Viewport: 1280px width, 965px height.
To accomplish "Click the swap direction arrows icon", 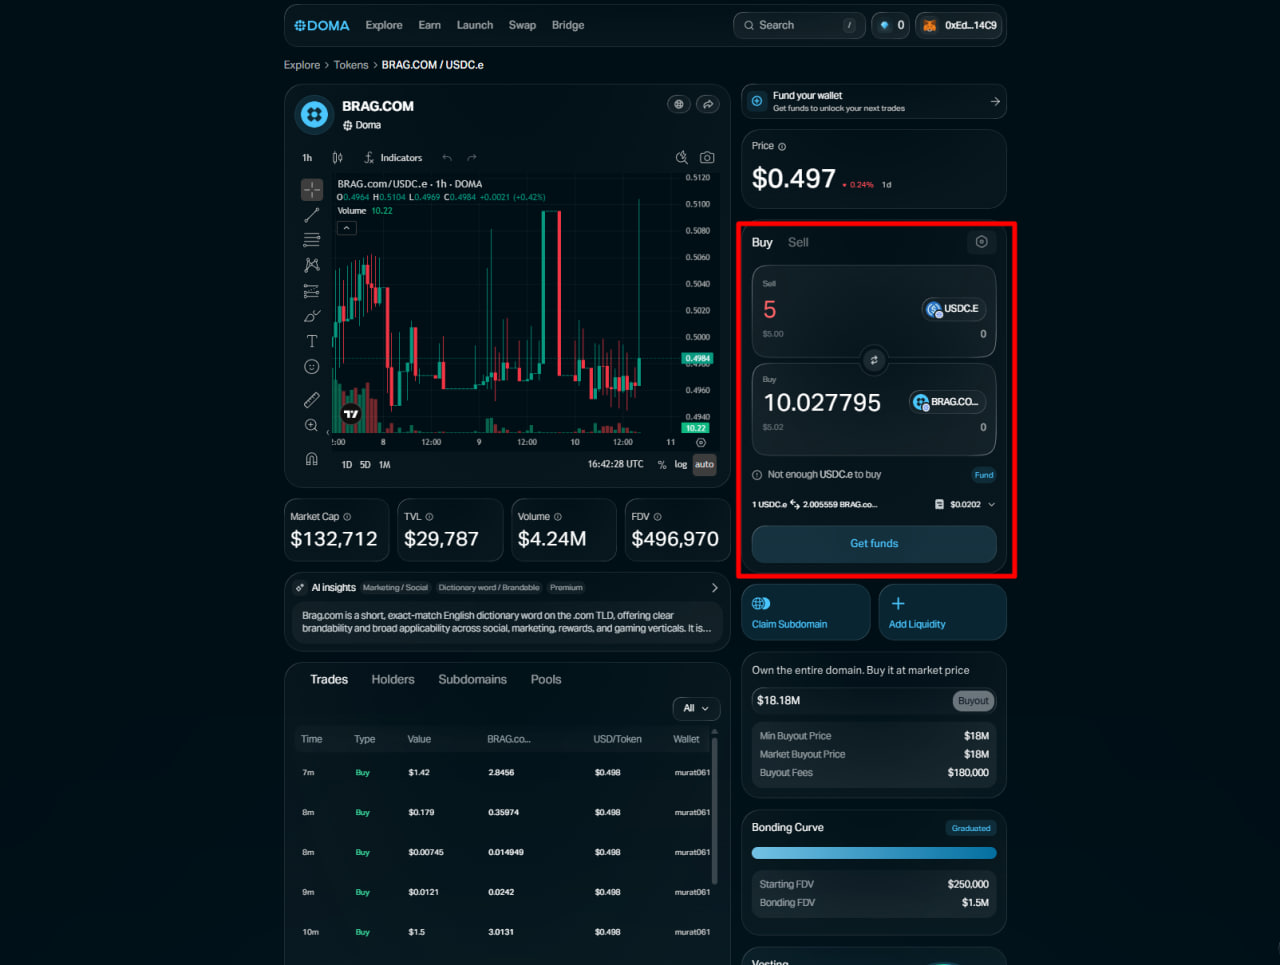I will click(x=874, y=360).
